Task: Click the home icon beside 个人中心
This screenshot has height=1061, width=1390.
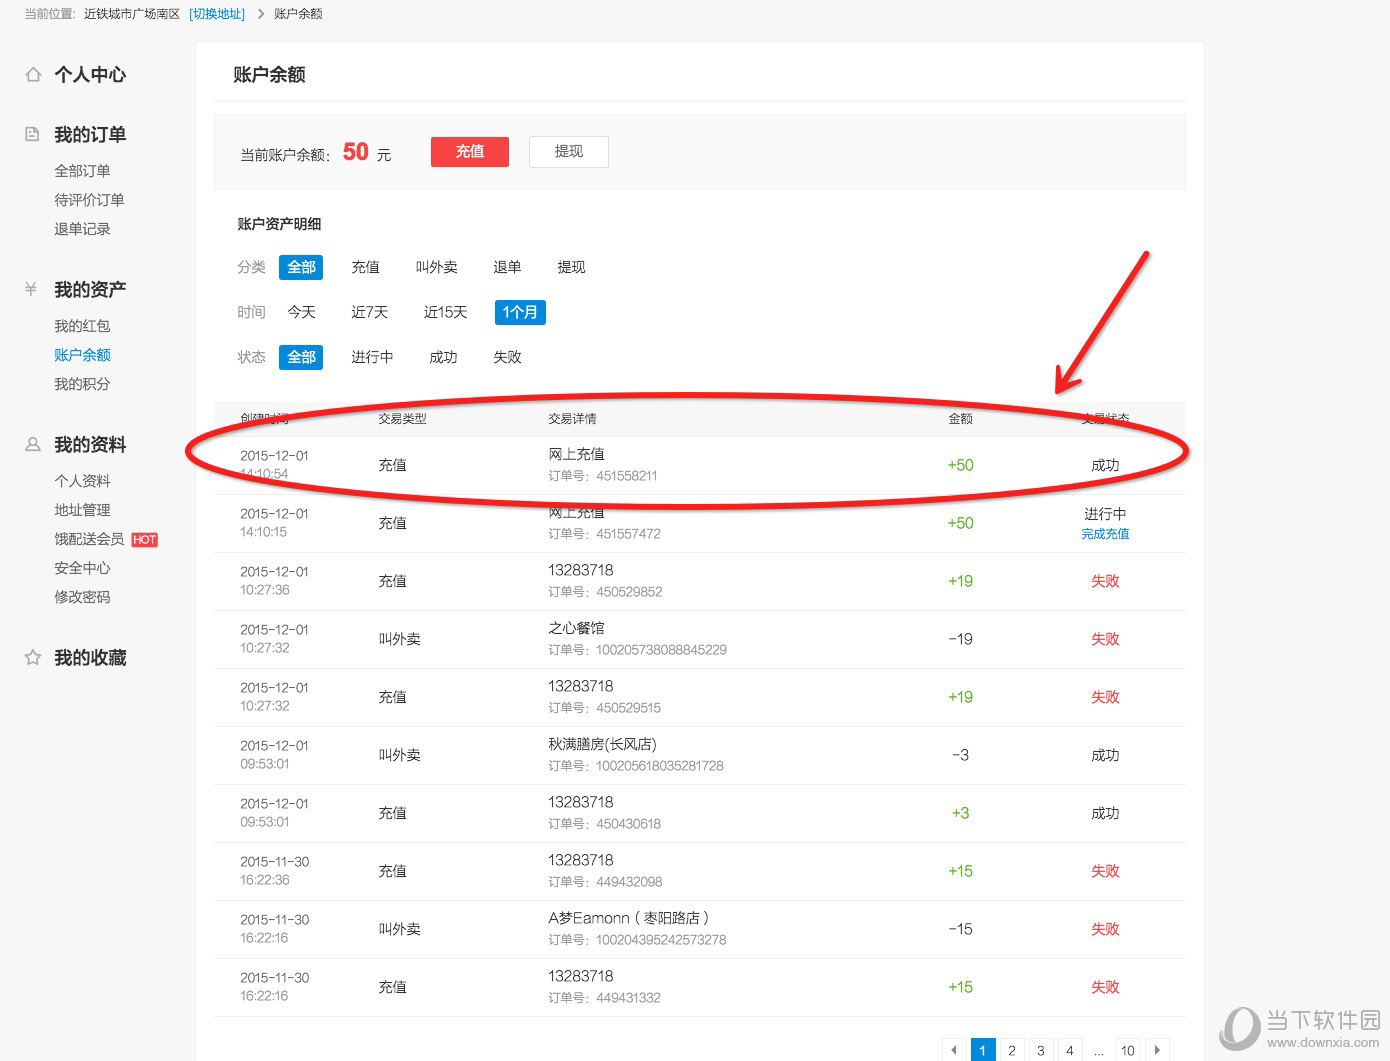Action: pyautogui.click(x=33, y=74)
